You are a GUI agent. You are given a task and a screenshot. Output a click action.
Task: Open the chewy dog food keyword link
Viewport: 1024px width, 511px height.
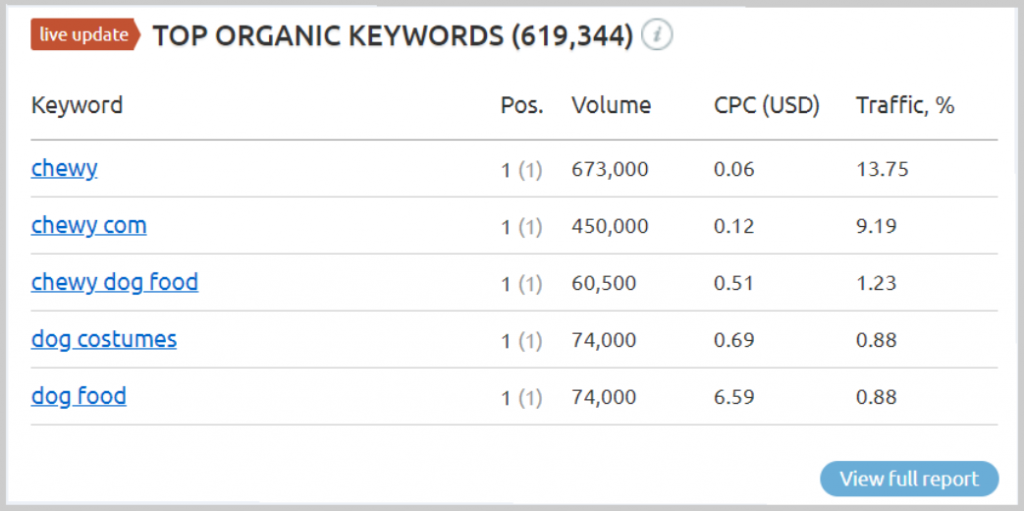click(x=114, y=283)
